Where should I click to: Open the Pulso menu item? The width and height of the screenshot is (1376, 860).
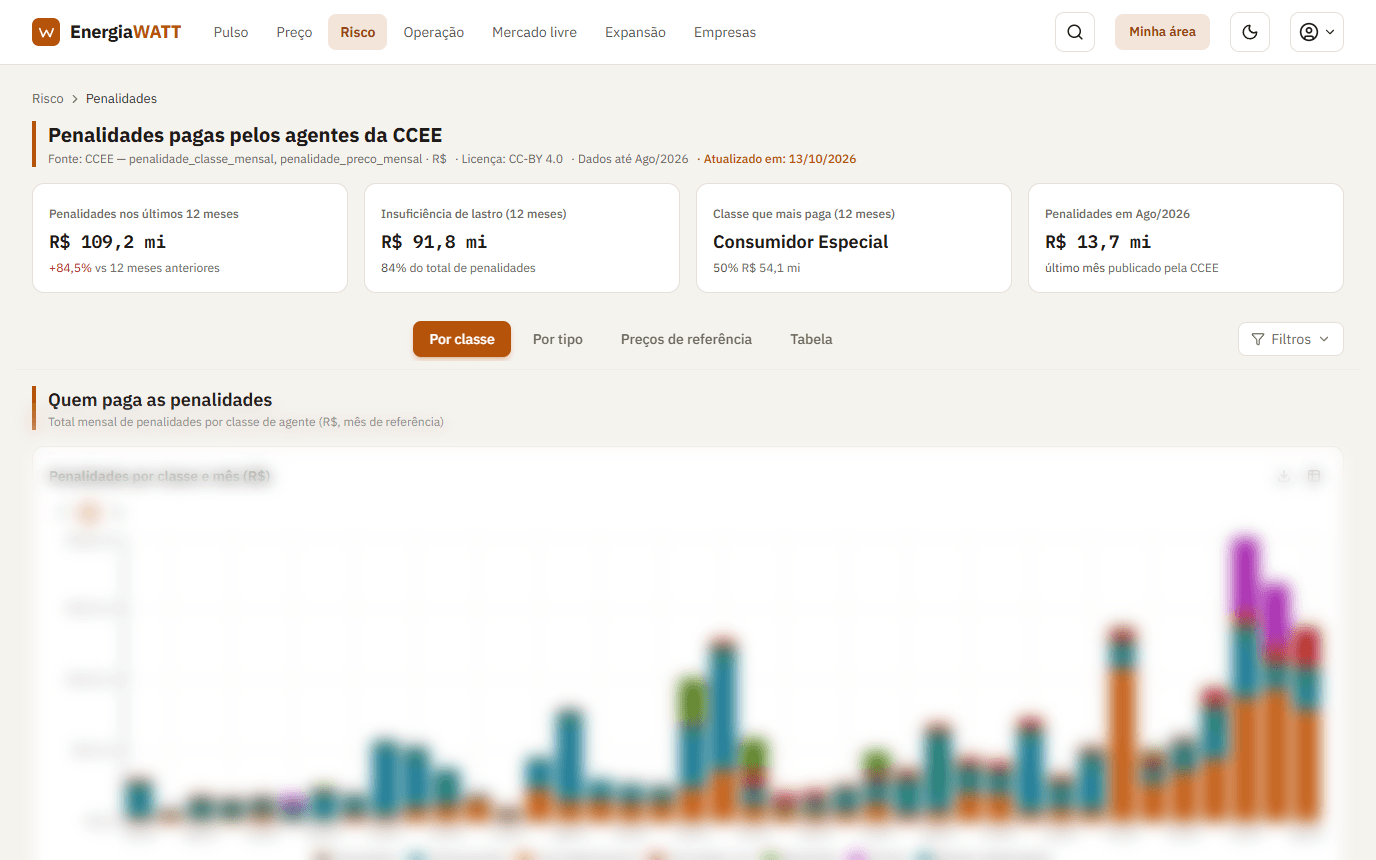(231, 32)
